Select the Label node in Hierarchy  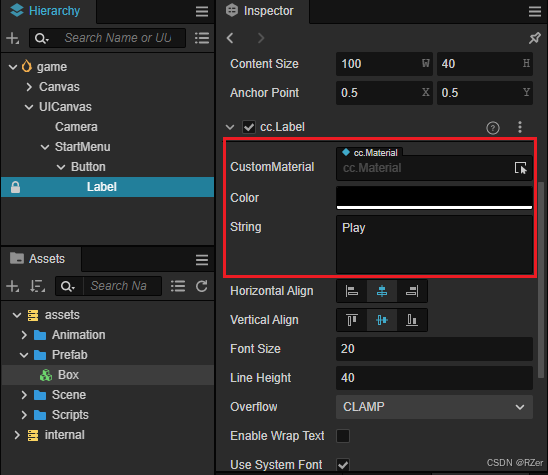108,187
